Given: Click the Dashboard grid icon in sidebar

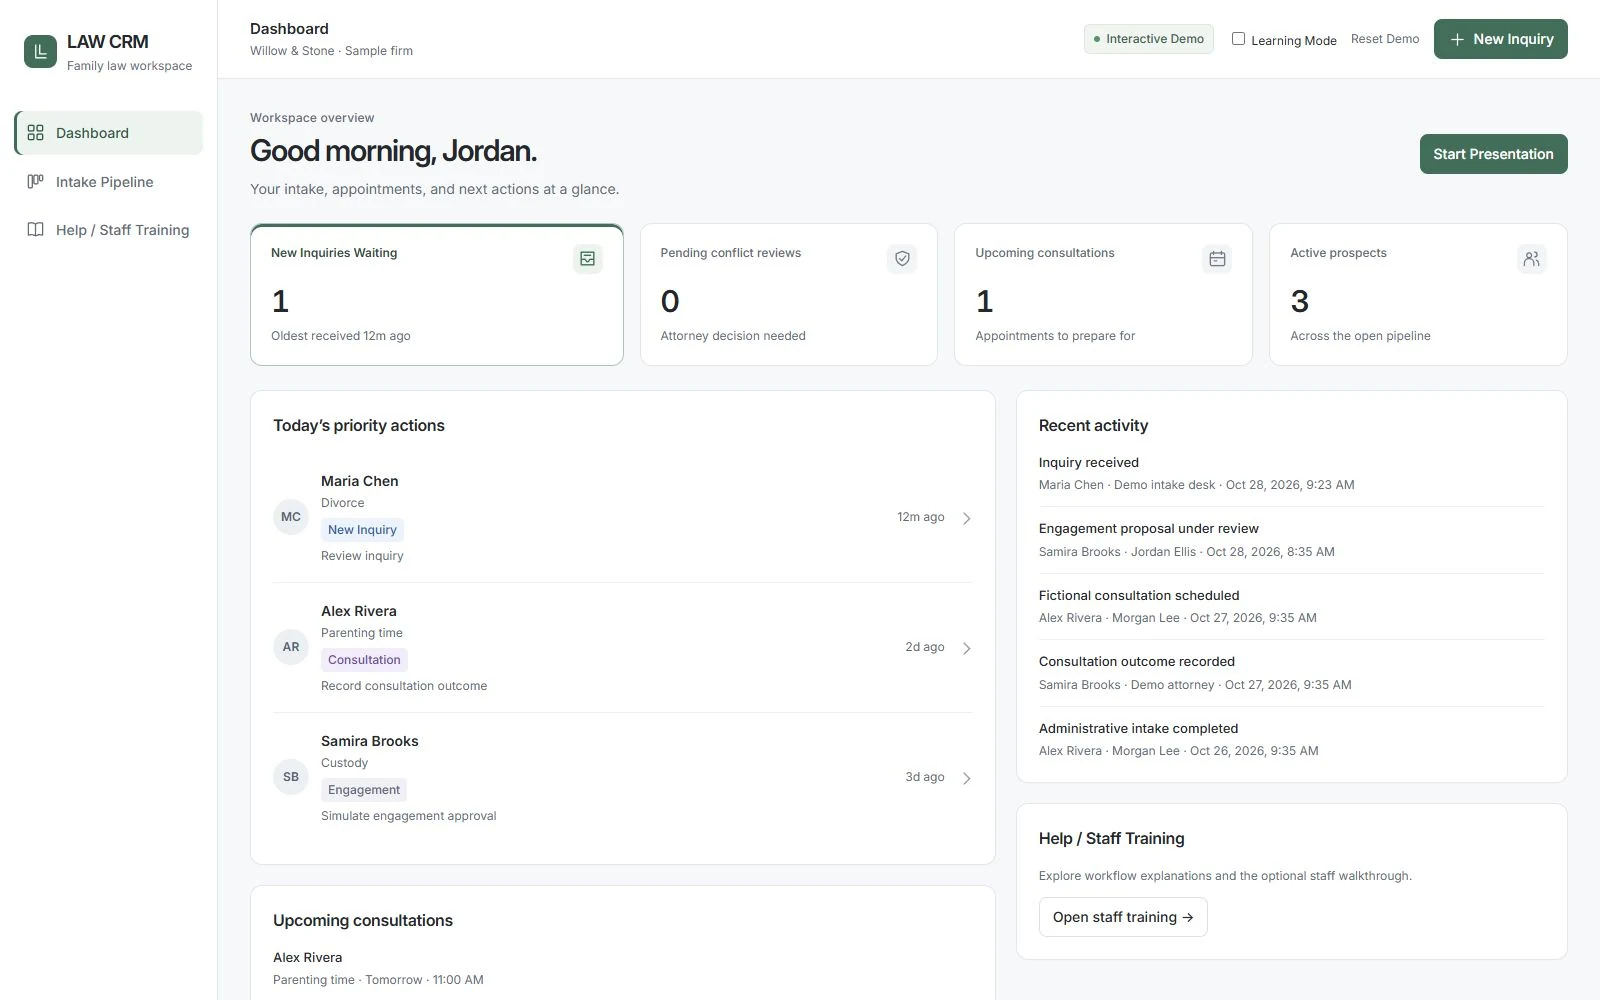Looking at the screenshot, I should tap(36, 133).
